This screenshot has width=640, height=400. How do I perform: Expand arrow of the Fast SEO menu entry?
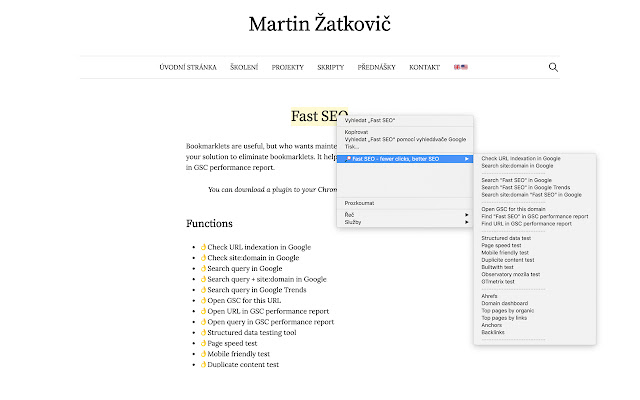click(x=467, y=159)
